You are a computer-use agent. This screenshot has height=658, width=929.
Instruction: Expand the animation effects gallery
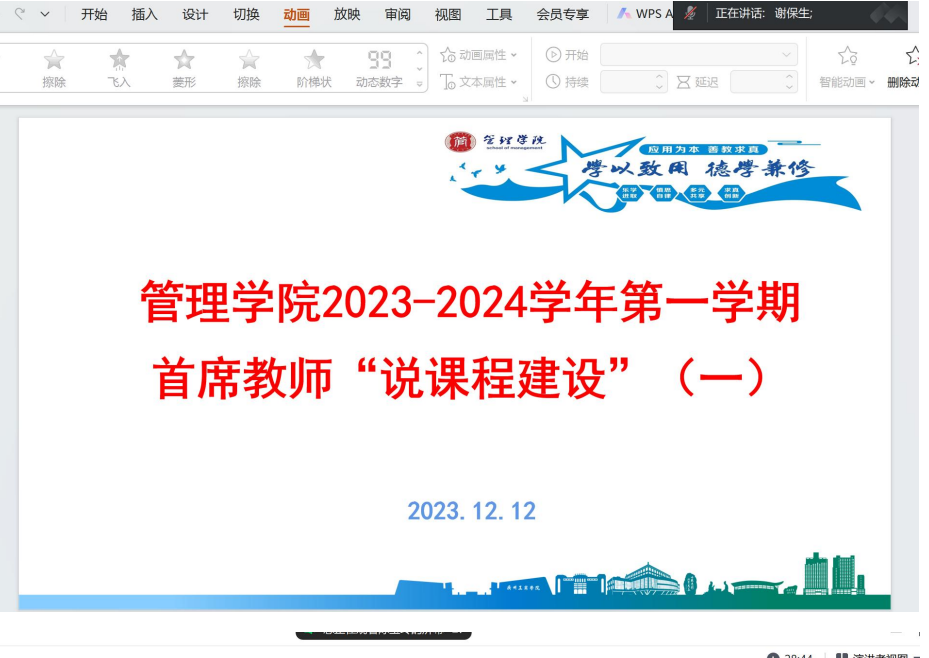(420, 84)
